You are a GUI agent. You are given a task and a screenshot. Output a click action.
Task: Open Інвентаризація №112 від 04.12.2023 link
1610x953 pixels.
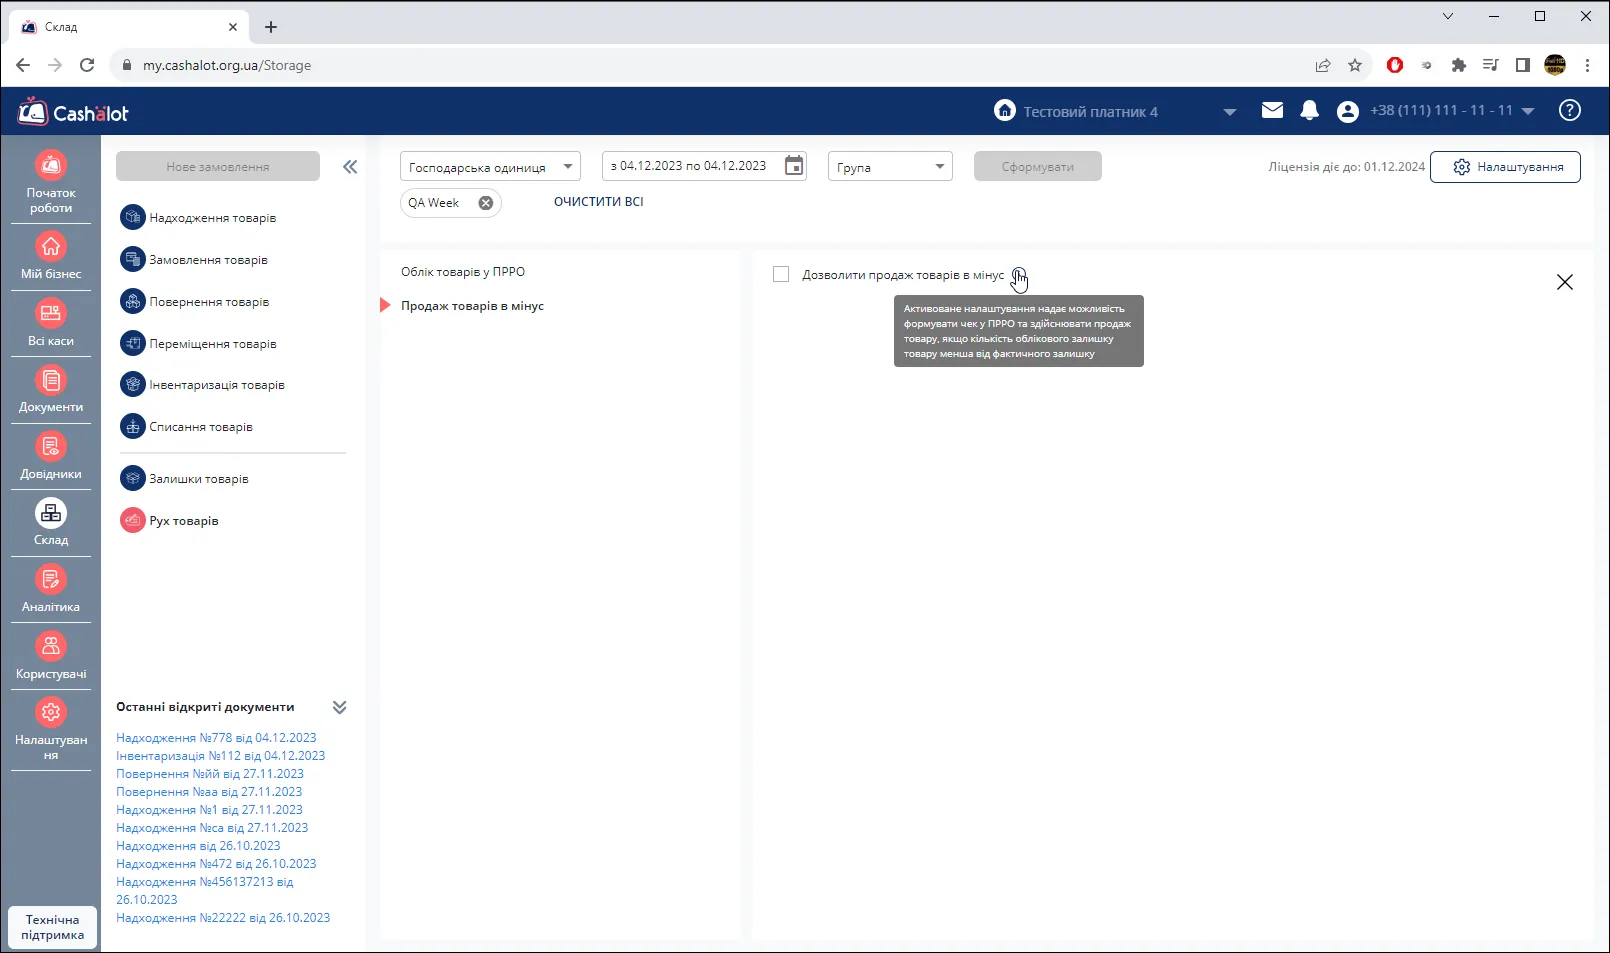[220, 755]
